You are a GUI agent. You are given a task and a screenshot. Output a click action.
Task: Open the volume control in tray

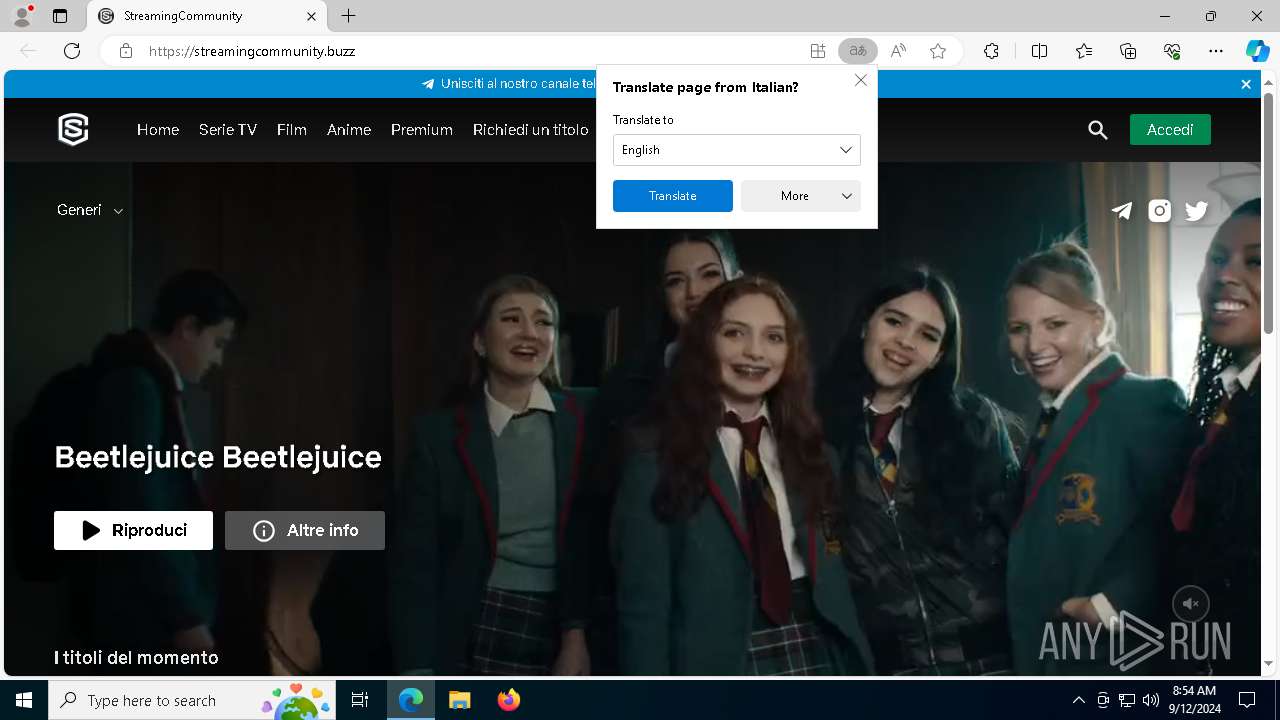click(x=1151, y=700)
